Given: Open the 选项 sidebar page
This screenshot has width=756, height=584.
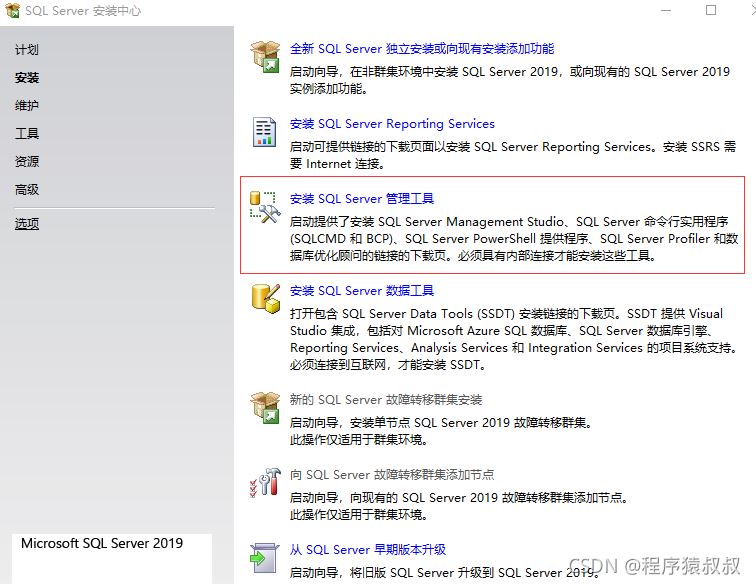Looking at the screenshot, I should [x=27, y=224].
